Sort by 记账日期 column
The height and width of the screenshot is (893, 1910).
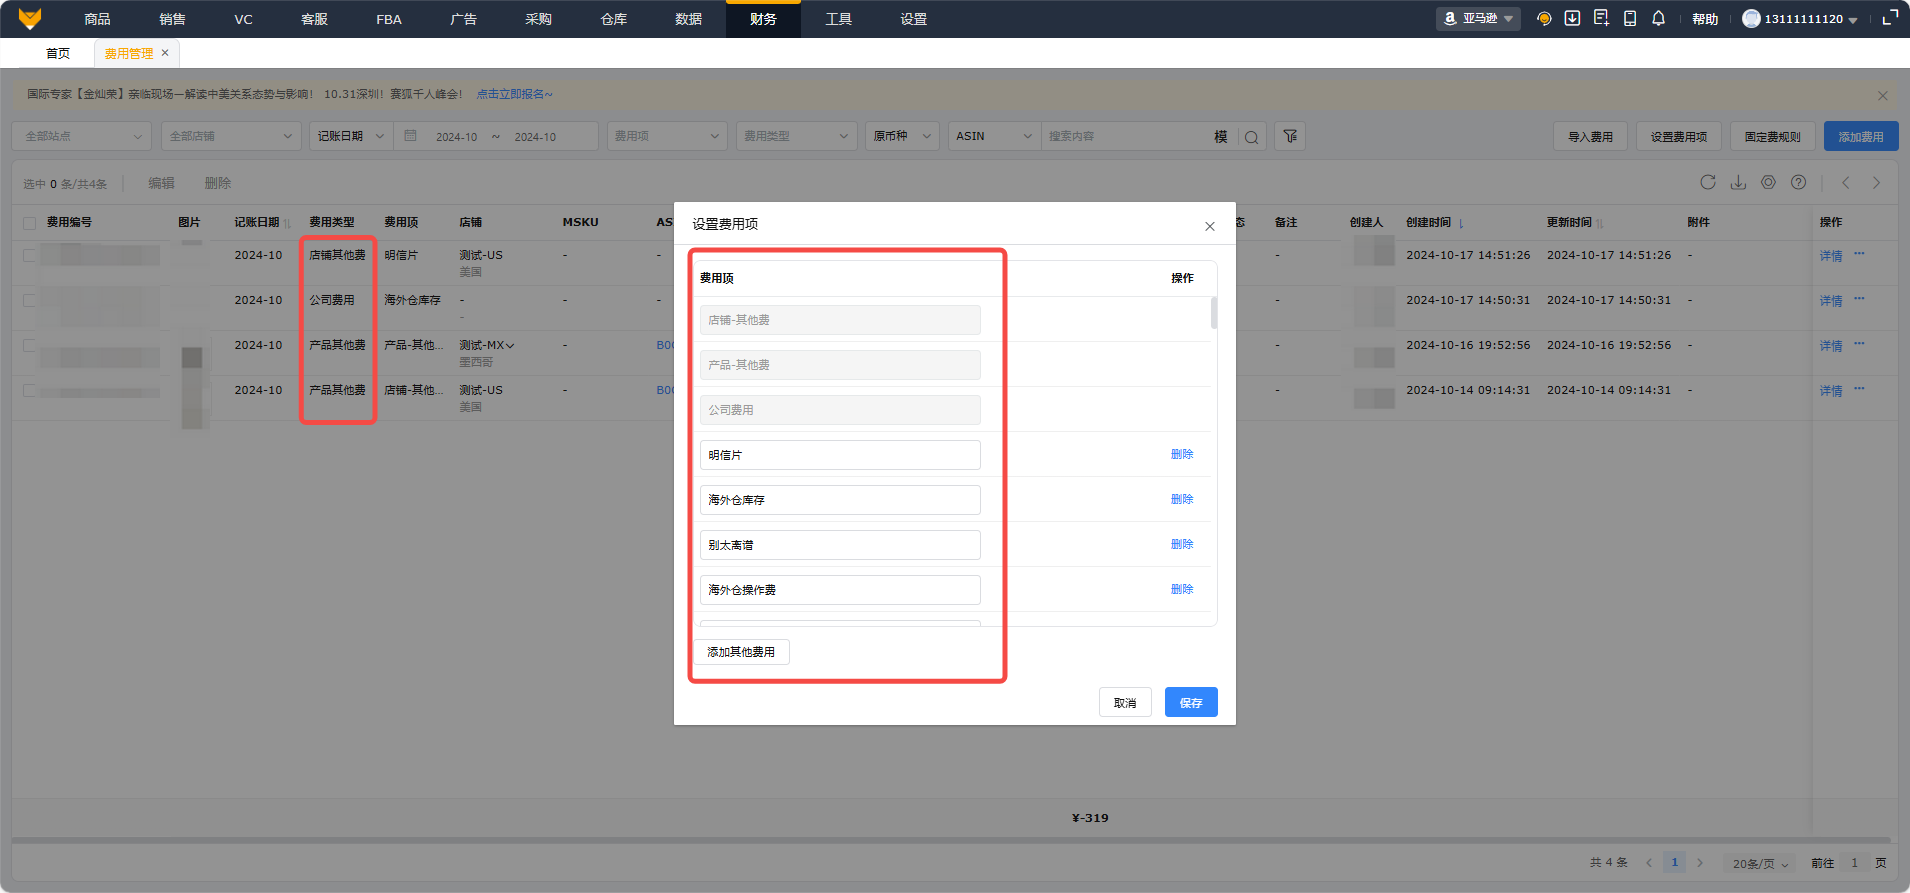click(287, 223)
